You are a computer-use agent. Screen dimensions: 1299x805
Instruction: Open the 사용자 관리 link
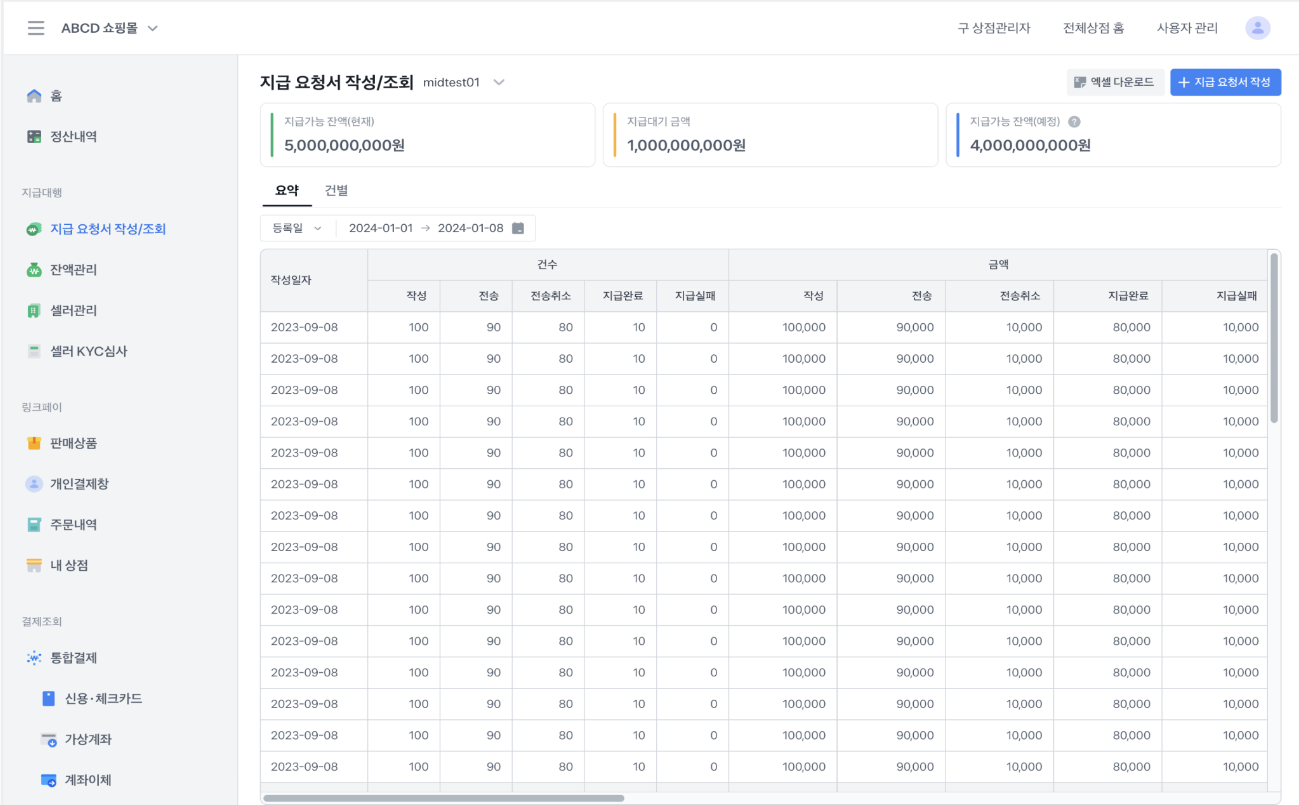[x=1187, y=28]
